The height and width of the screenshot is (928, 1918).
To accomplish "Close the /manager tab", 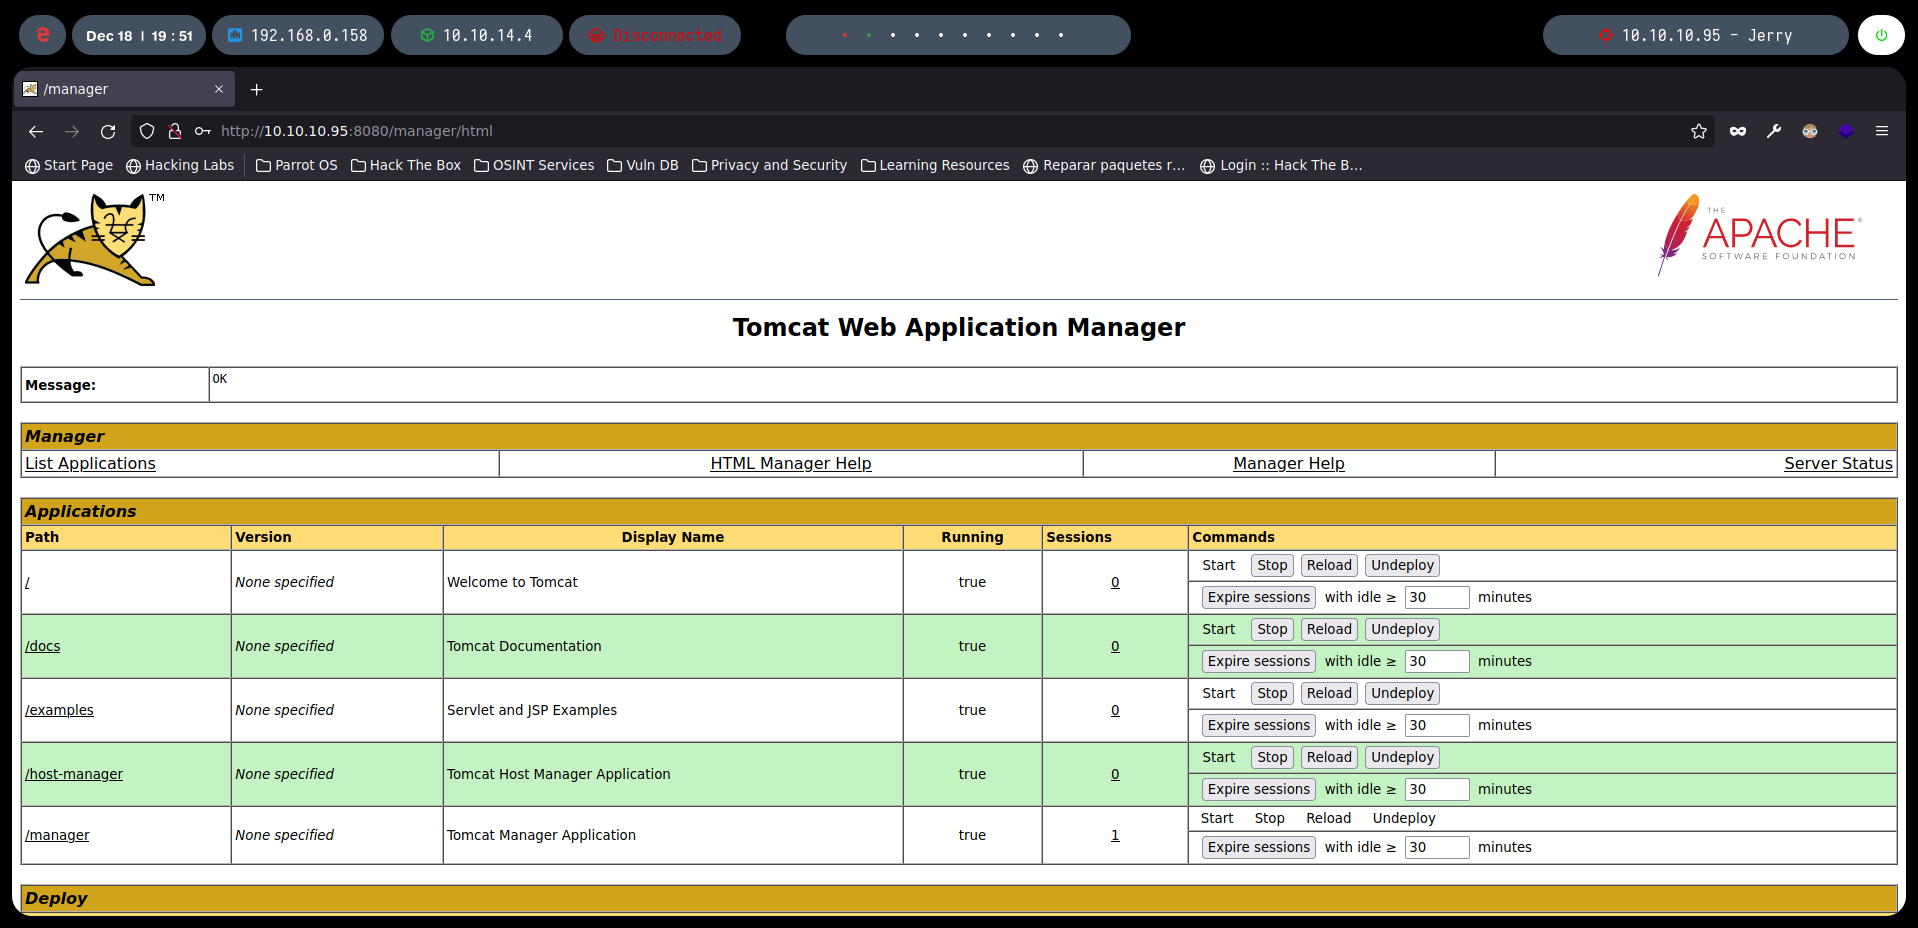I will [x=219, y=89].
